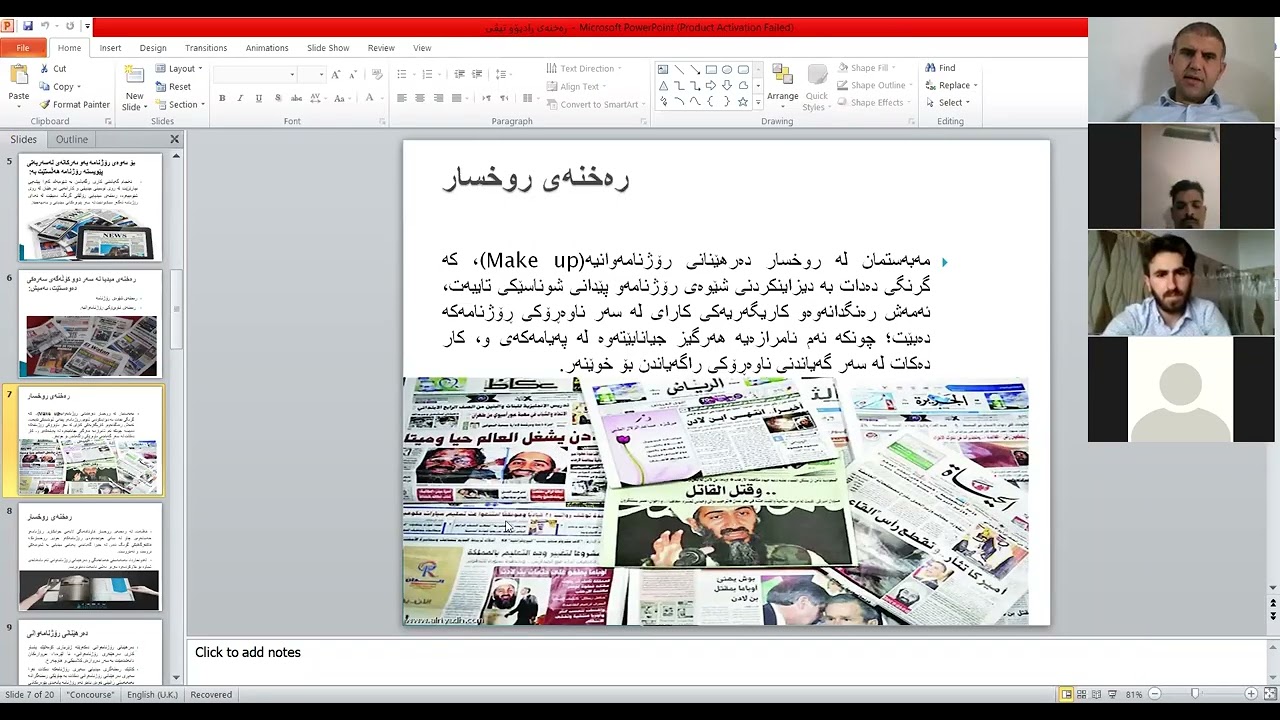
Task: Switch to the Transitions ribbon tab
Action: (x=206, y=48)
